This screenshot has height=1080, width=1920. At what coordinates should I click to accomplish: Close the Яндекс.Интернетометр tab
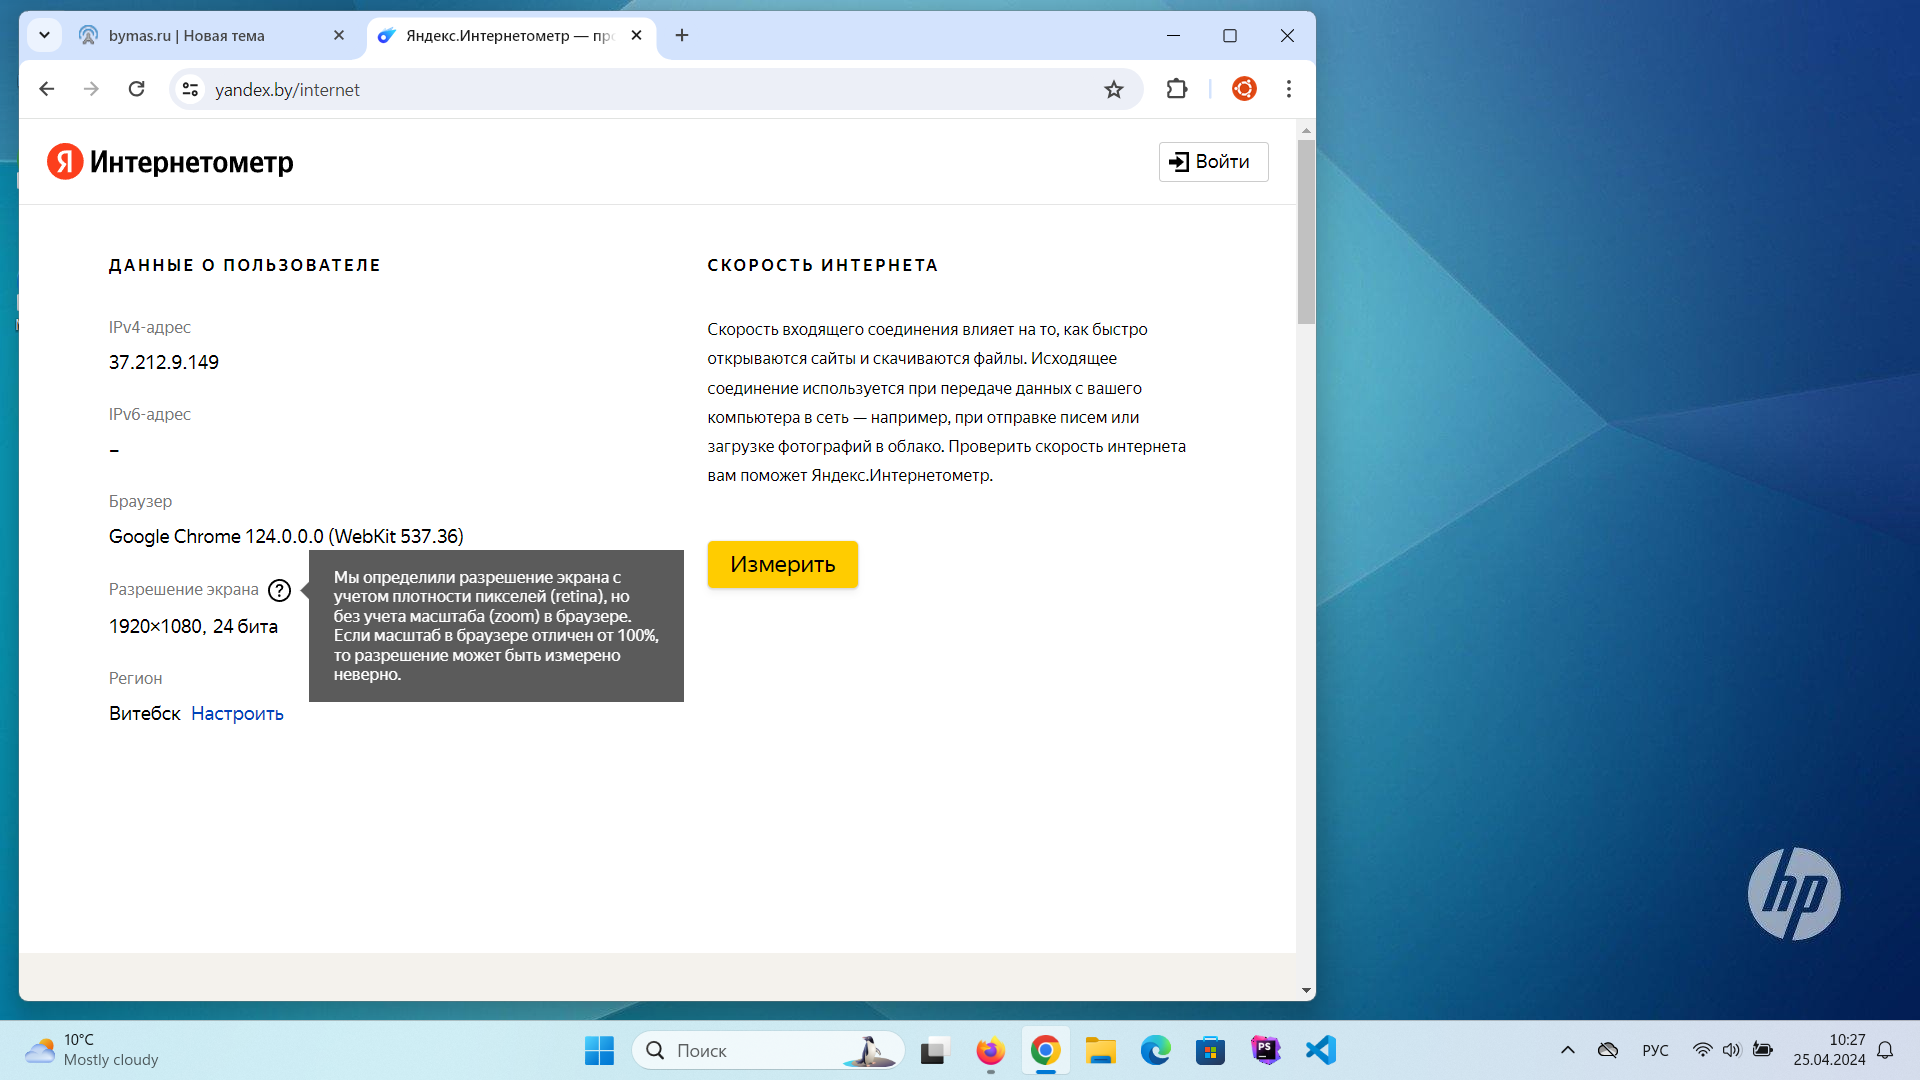[636, 35]
